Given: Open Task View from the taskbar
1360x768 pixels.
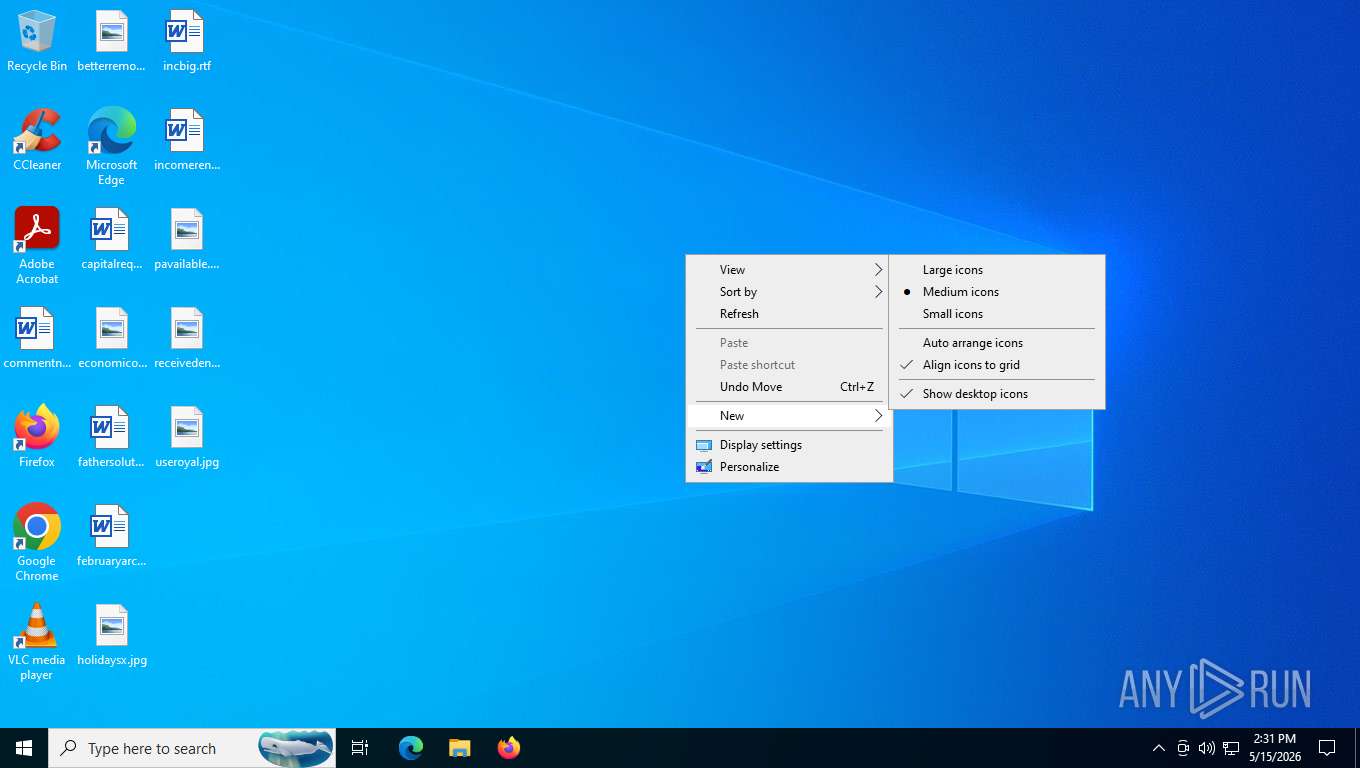Looking at the screenshot, I should (360, 748).
